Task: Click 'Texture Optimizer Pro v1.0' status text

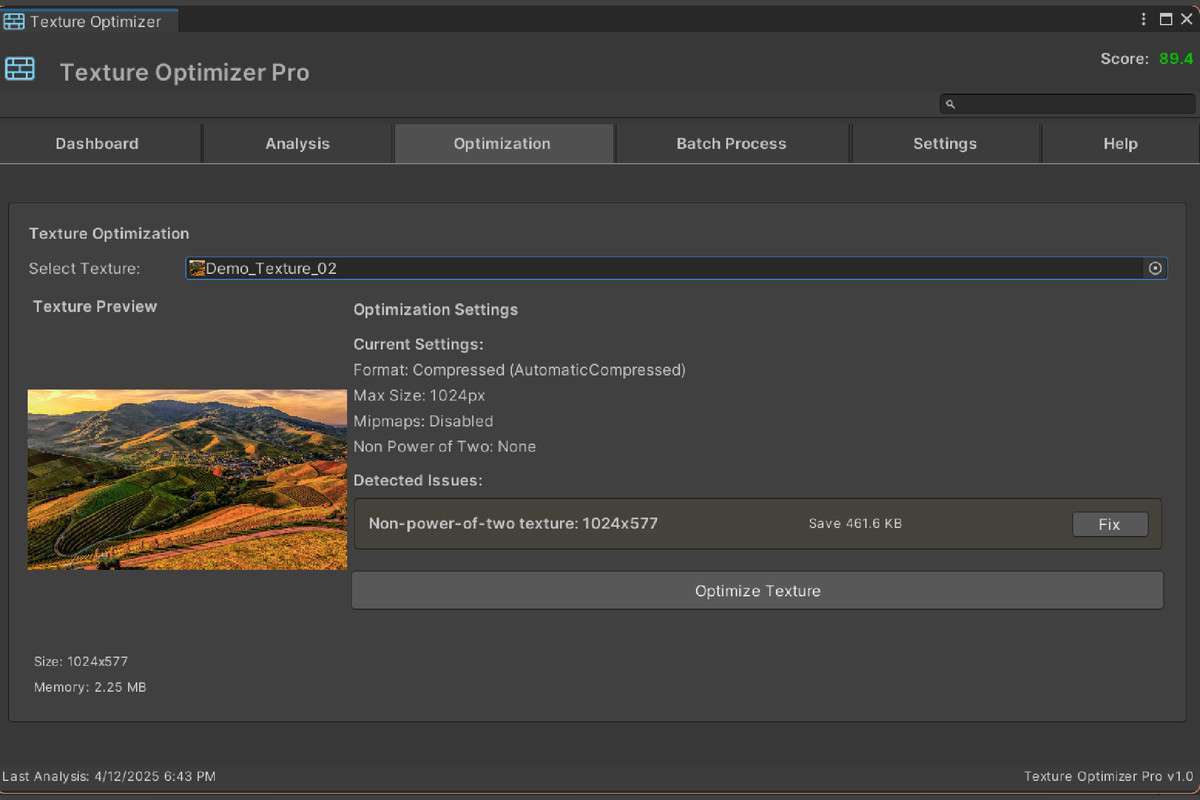Action: [x=1109, y=776]
